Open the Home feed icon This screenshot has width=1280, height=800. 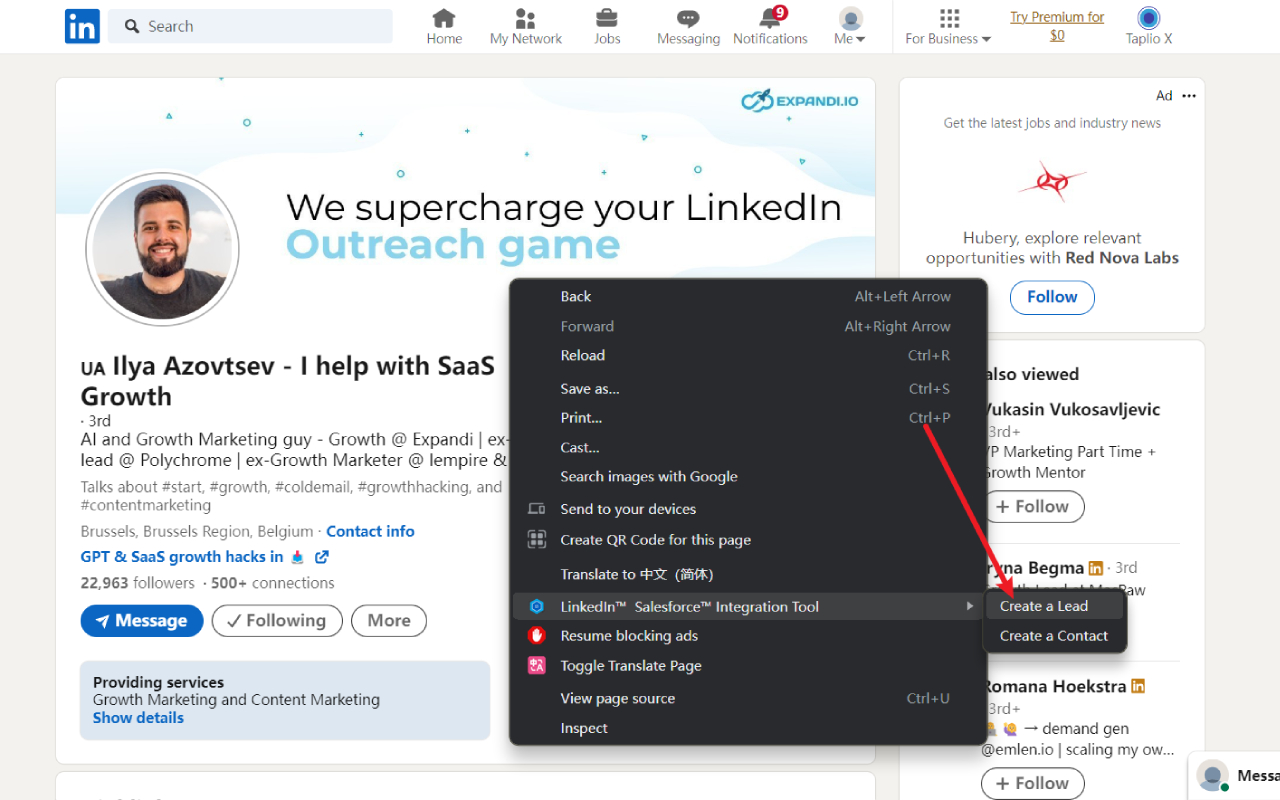[444, 18]
